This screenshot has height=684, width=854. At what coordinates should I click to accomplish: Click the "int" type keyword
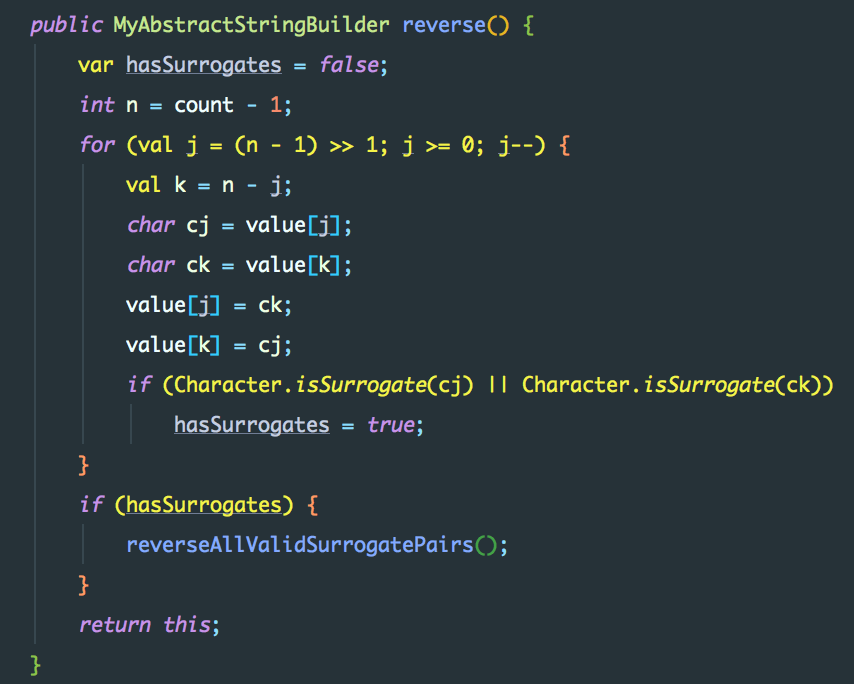pos(97,105)
